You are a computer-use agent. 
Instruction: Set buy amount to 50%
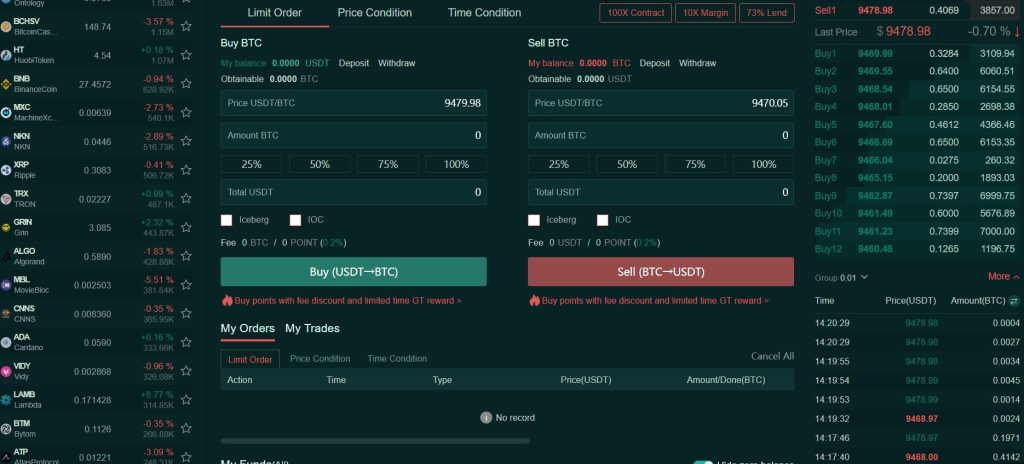pos(319,164)
